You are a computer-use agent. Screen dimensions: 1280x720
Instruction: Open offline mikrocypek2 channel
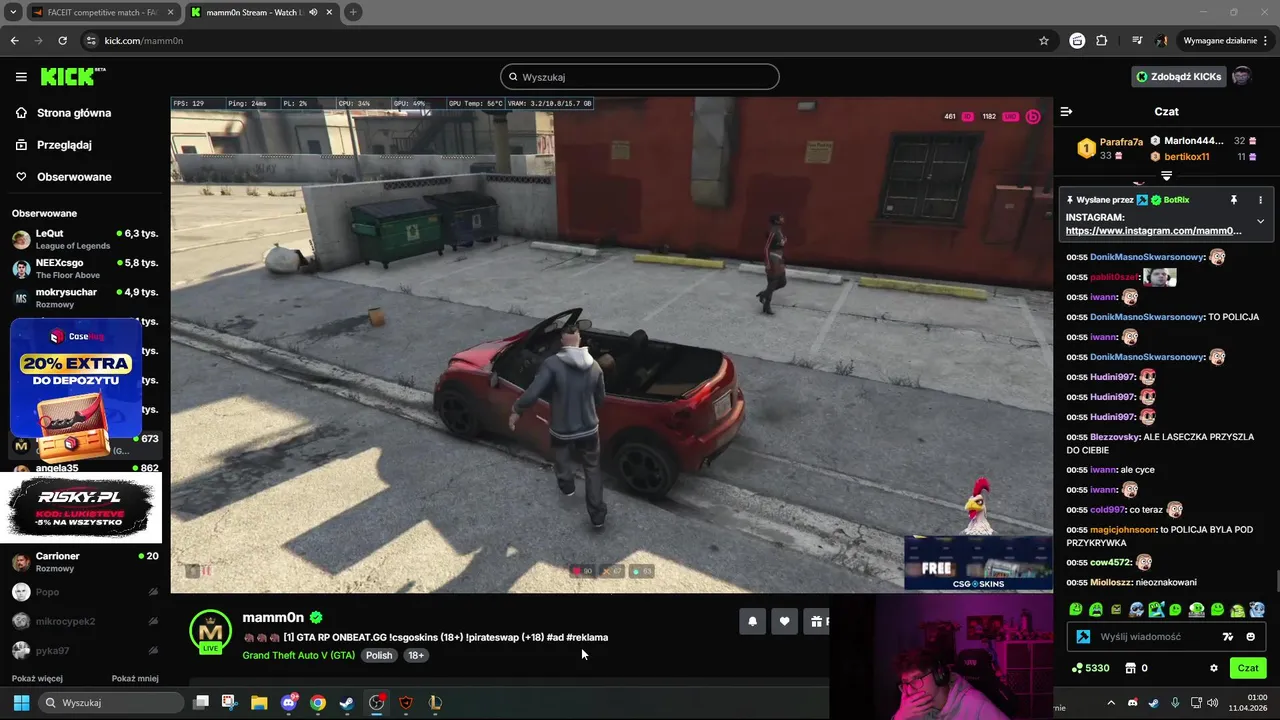[85, 621]
